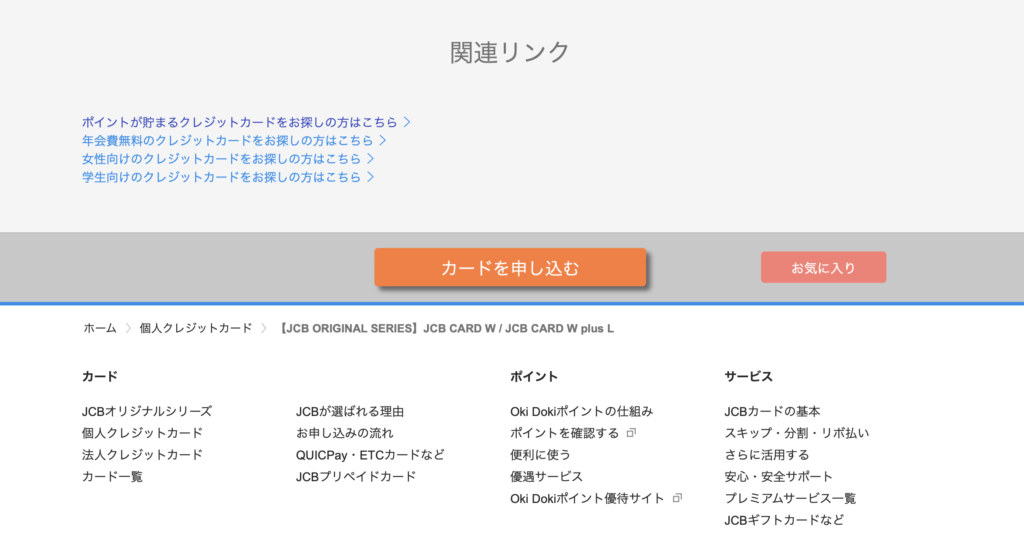This screenshot has height=543, width=1024.
Task: Open link for 女性向け credit cards
Action: [228, 159]
